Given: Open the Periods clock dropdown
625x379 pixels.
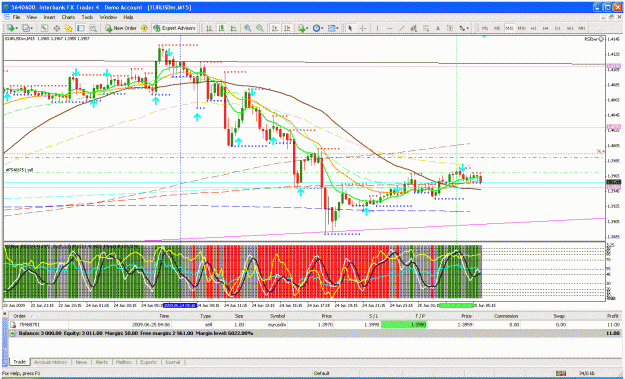Looking at the screenshot, I should [318, 28].
